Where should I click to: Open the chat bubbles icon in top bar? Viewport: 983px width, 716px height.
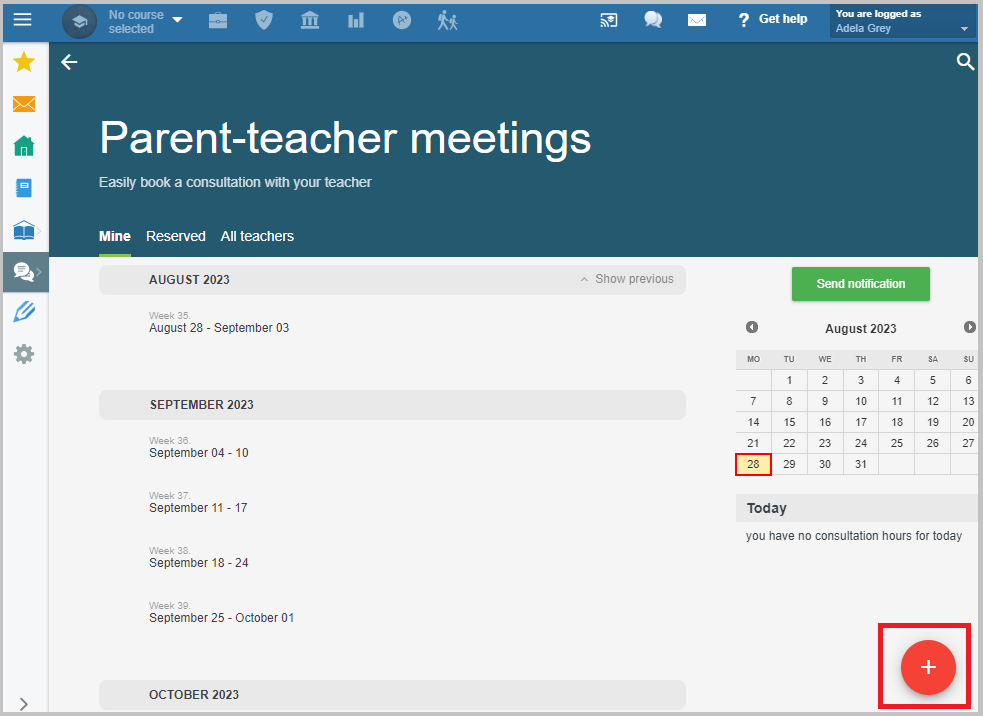653,20
